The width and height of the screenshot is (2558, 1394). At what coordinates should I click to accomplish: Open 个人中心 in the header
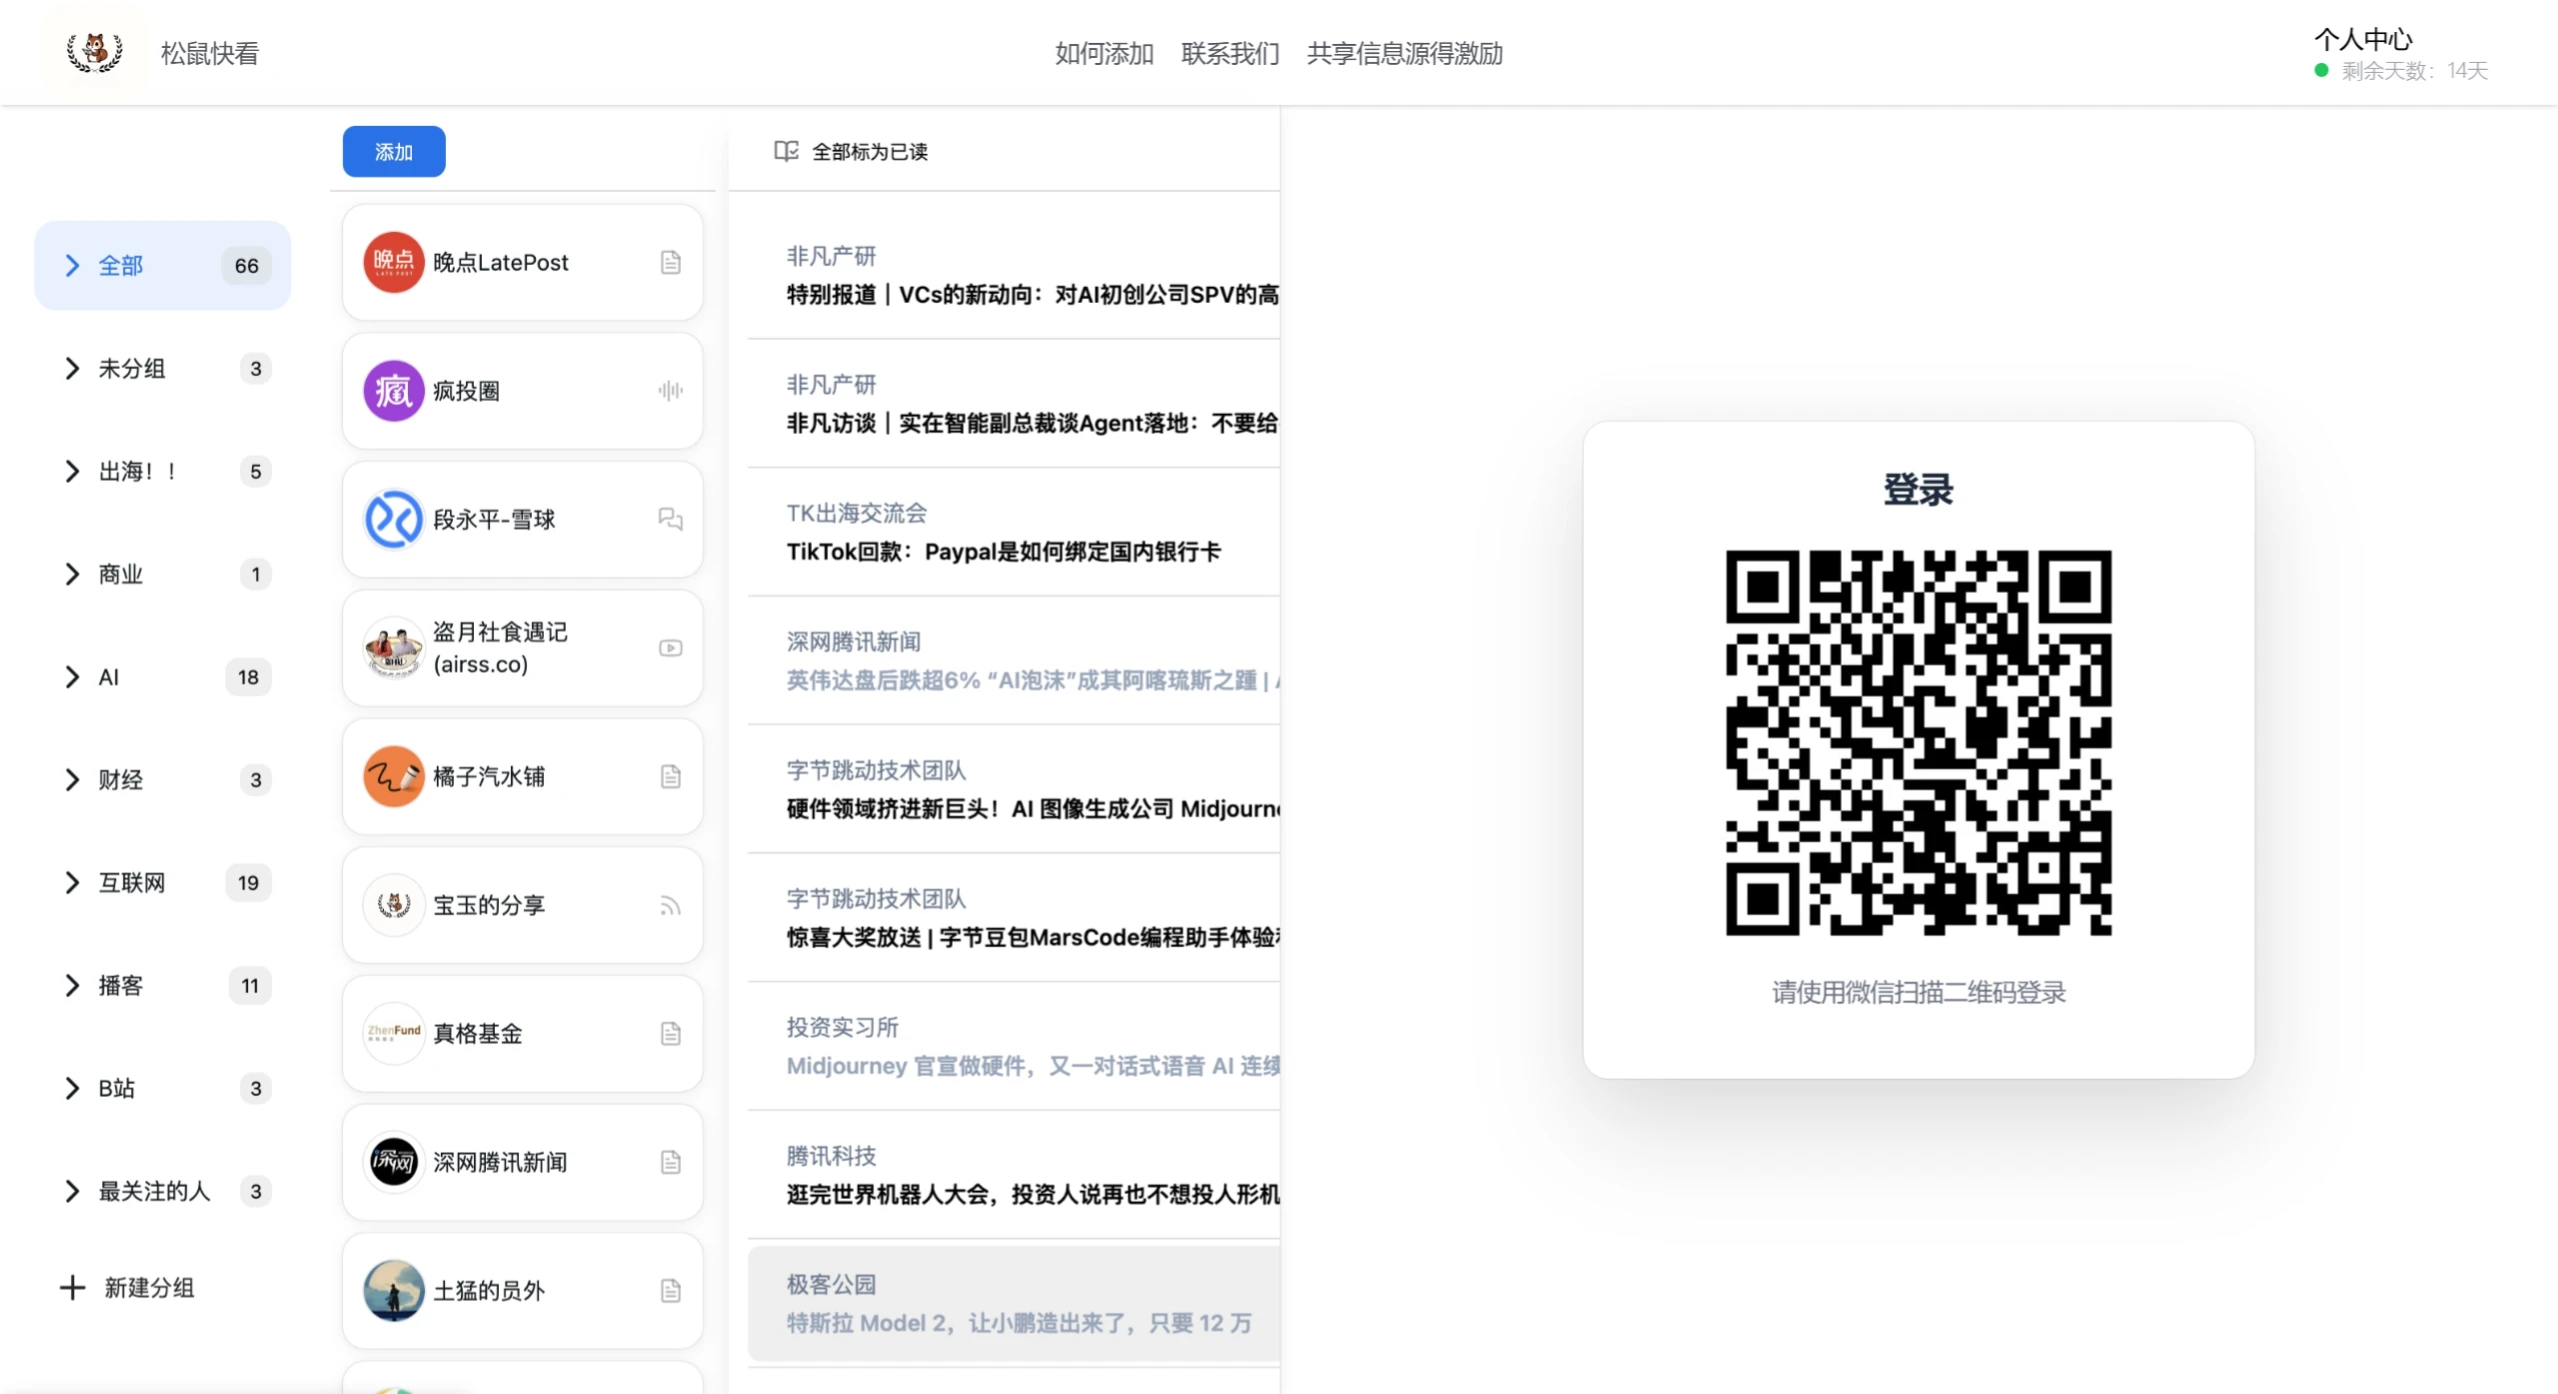(2363, 38)
